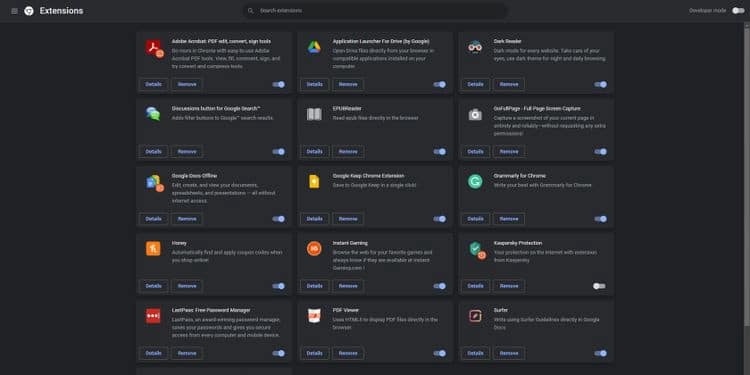This screenshot has height=375, width=750.
Task: Click the 'Developer mode' label
Action: tap(707, 11)
